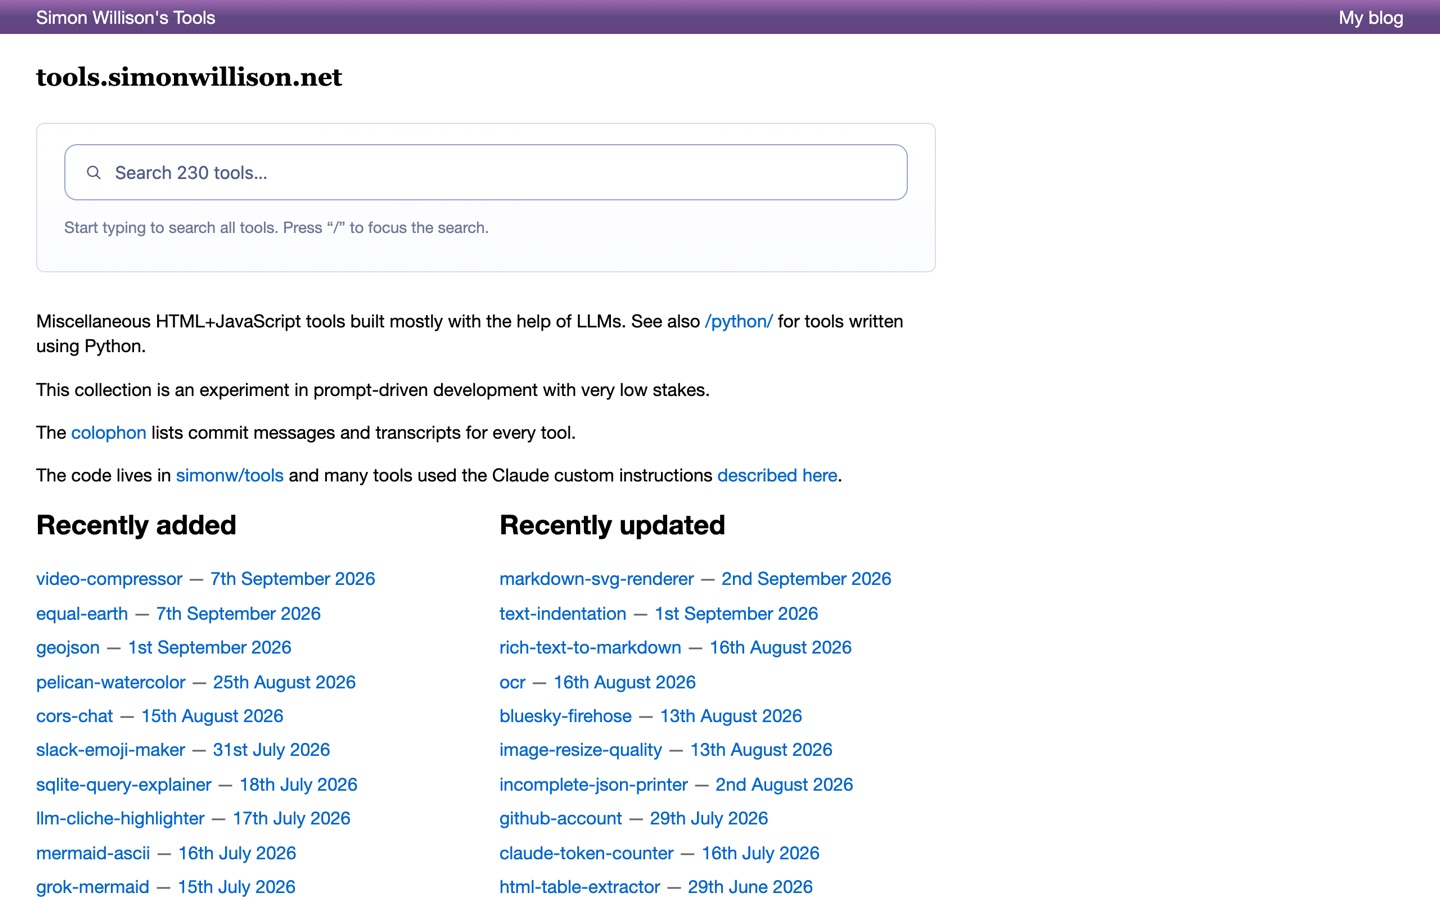
Task: Click the 25th August 2026 date link
Action: pos(284,683)
